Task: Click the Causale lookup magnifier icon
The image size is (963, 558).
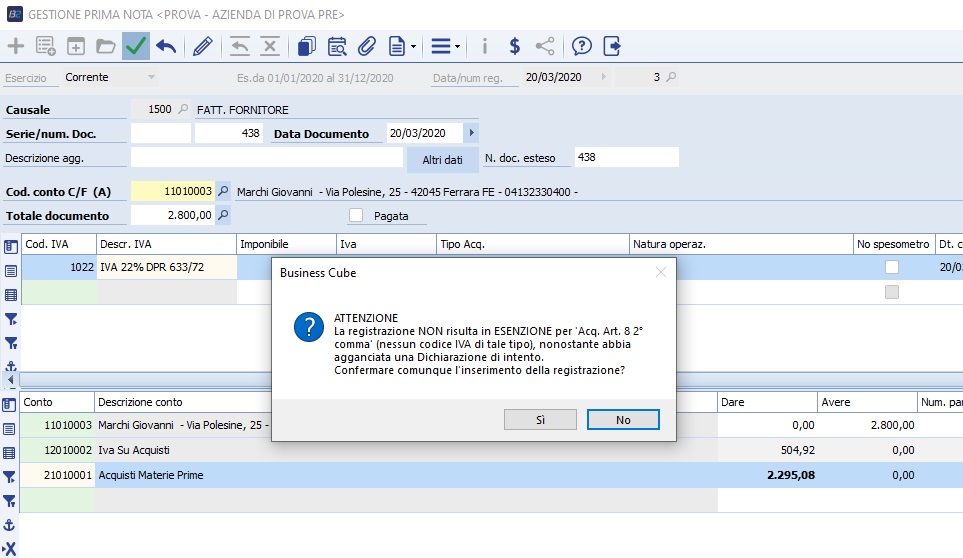Action: 182,109
